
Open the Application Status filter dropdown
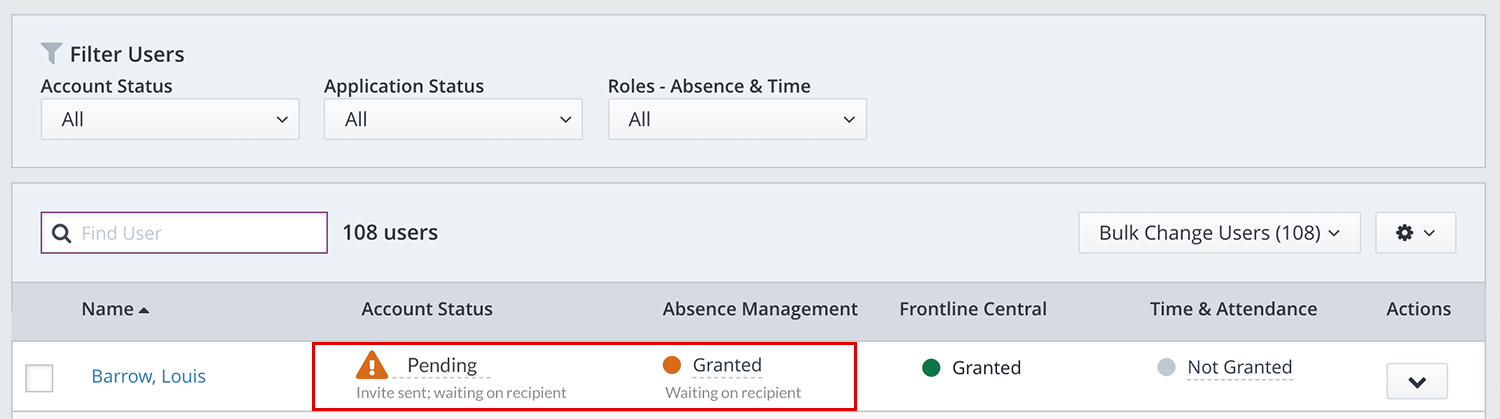tap(453, 120)
